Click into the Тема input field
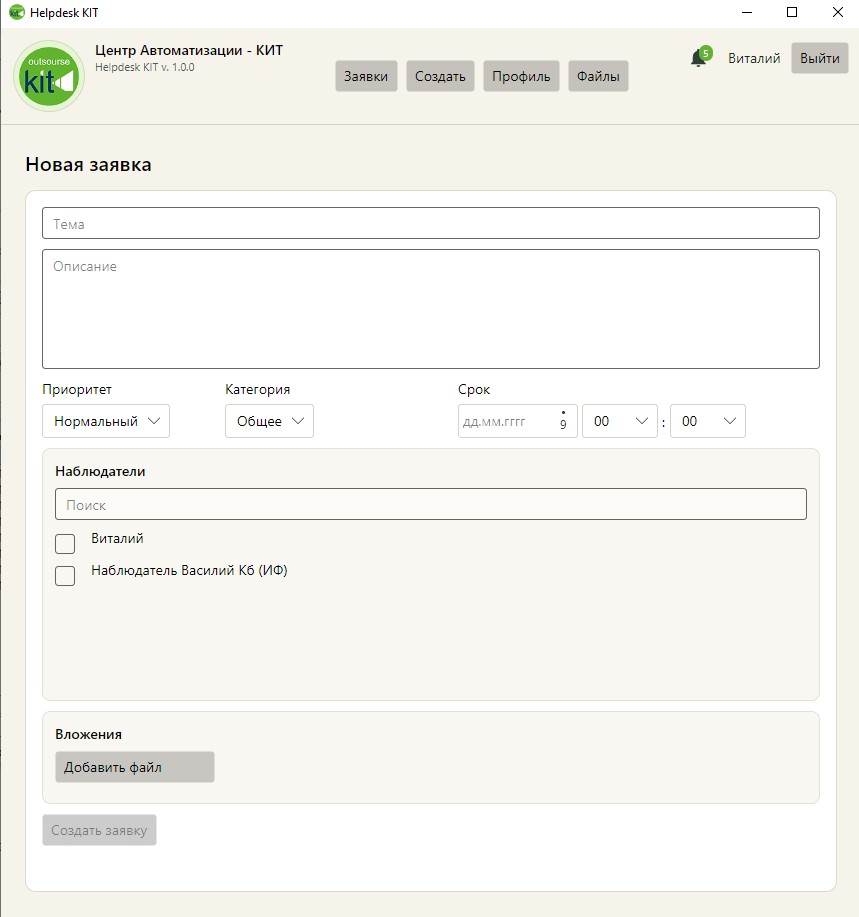859x917 pixels. (430, 223)
